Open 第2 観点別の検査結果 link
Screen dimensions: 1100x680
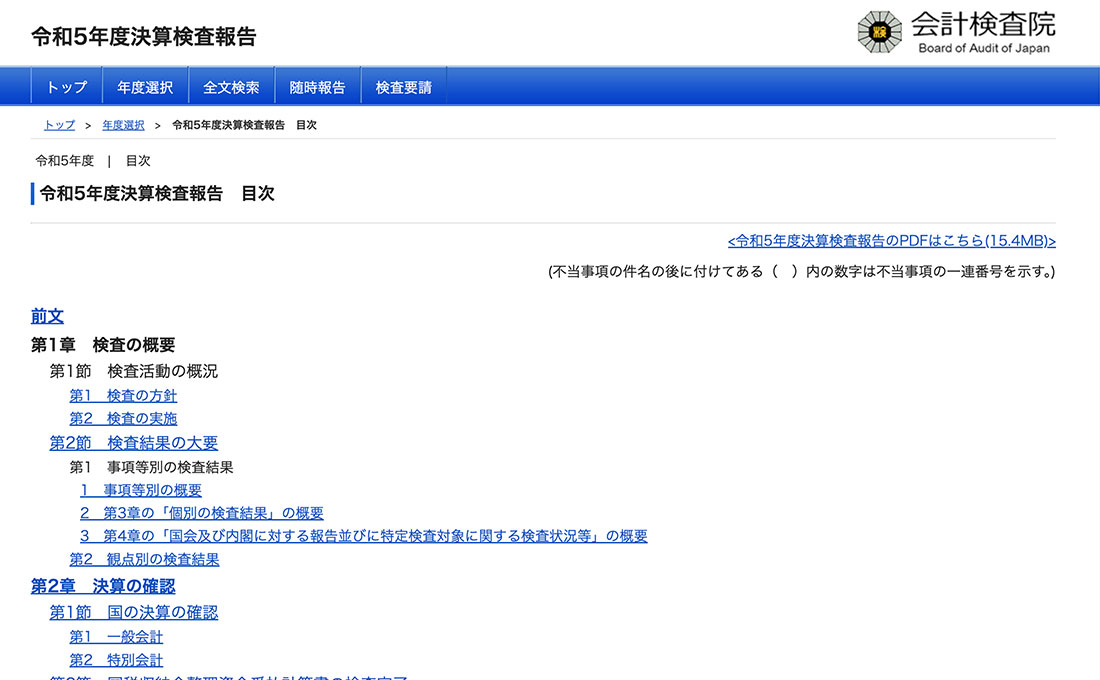point(144,559)
